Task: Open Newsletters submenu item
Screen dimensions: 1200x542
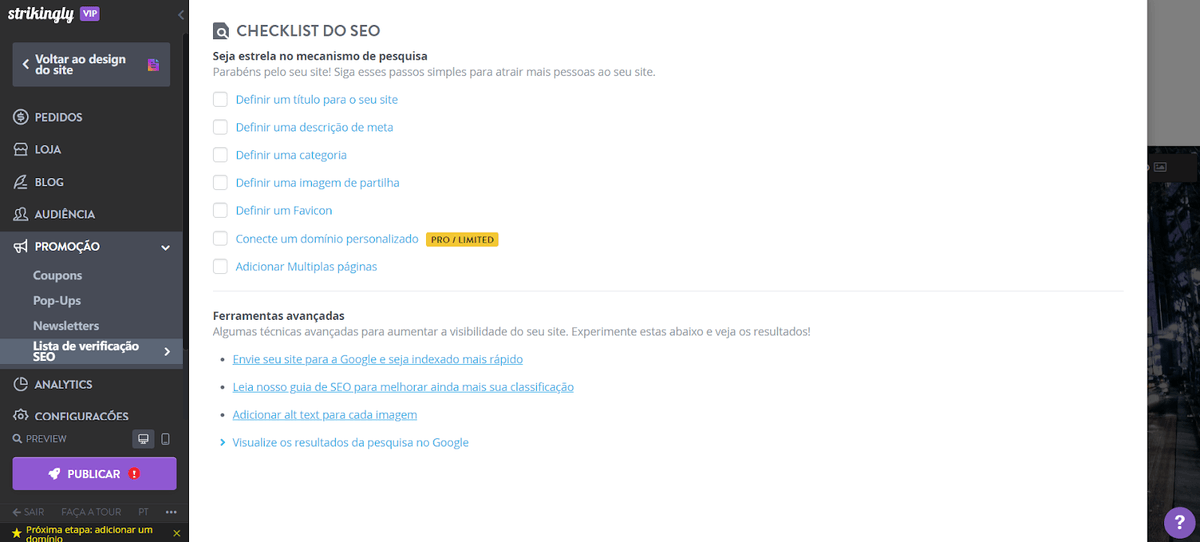Action: tap(66, 325)
